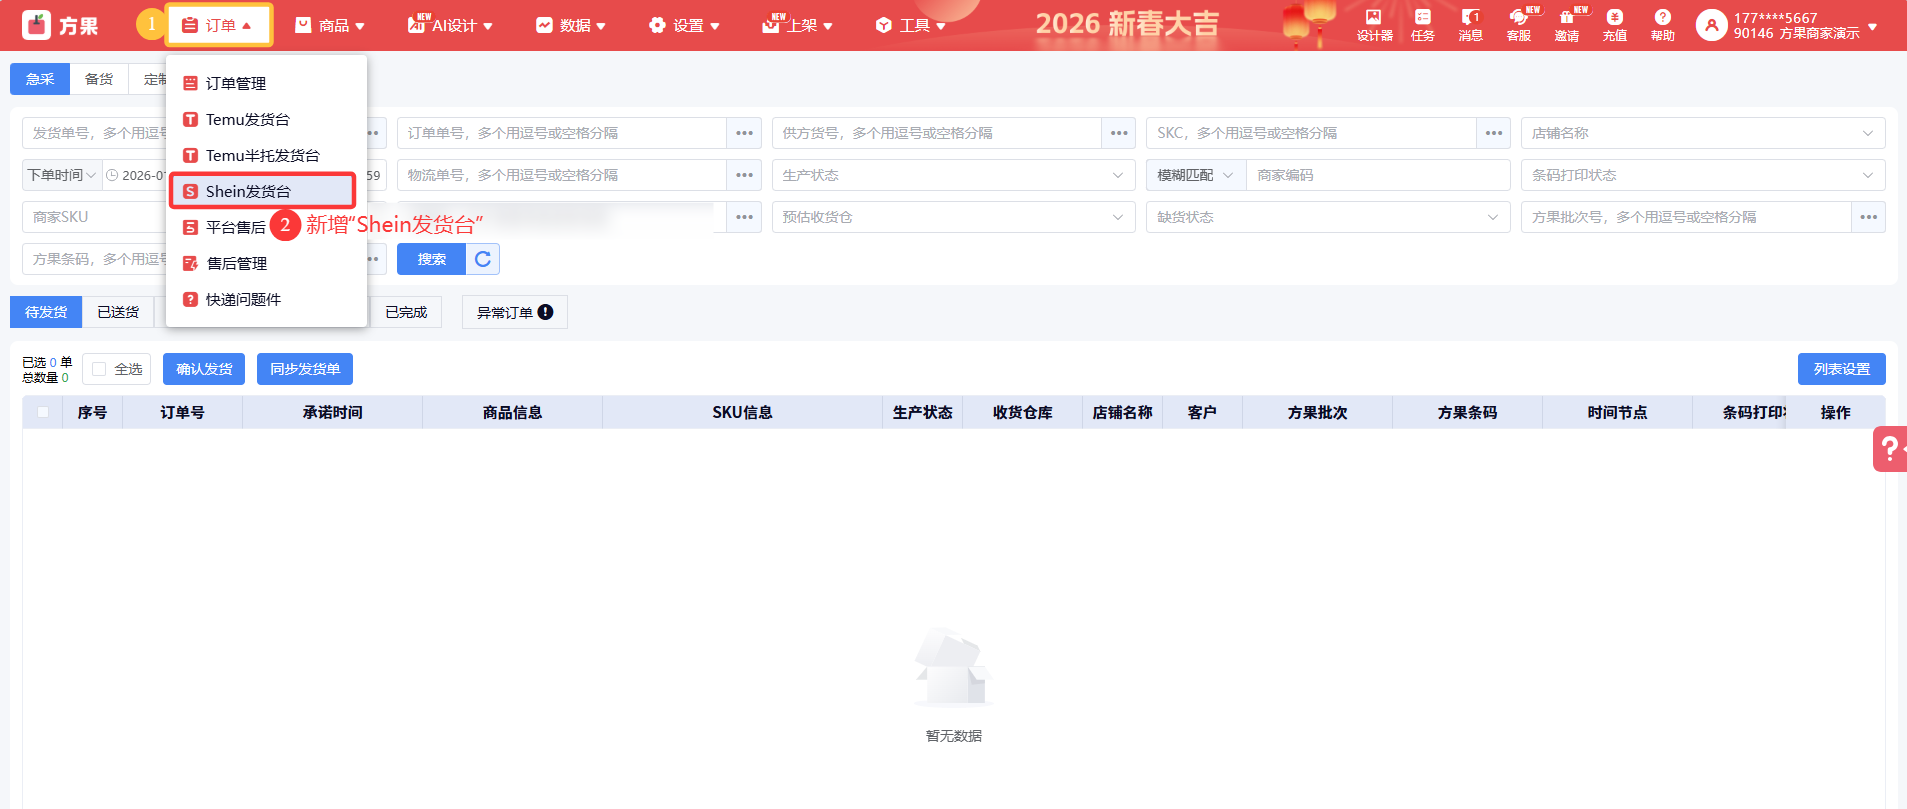Click the 同步发货单 button
Image resolution: width=1907 pixels, height=809 pixels.
(305, 369)
